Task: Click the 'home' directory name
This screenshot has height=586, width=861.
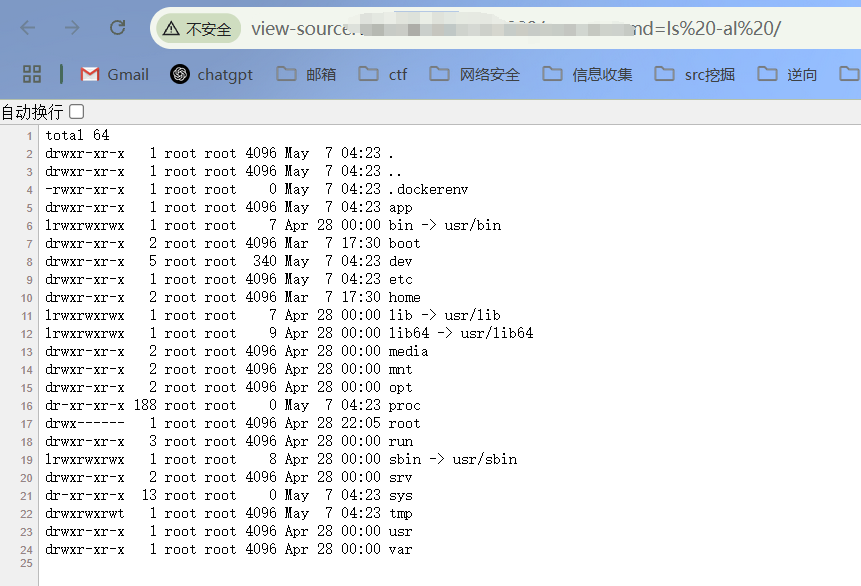Action: 405,297
